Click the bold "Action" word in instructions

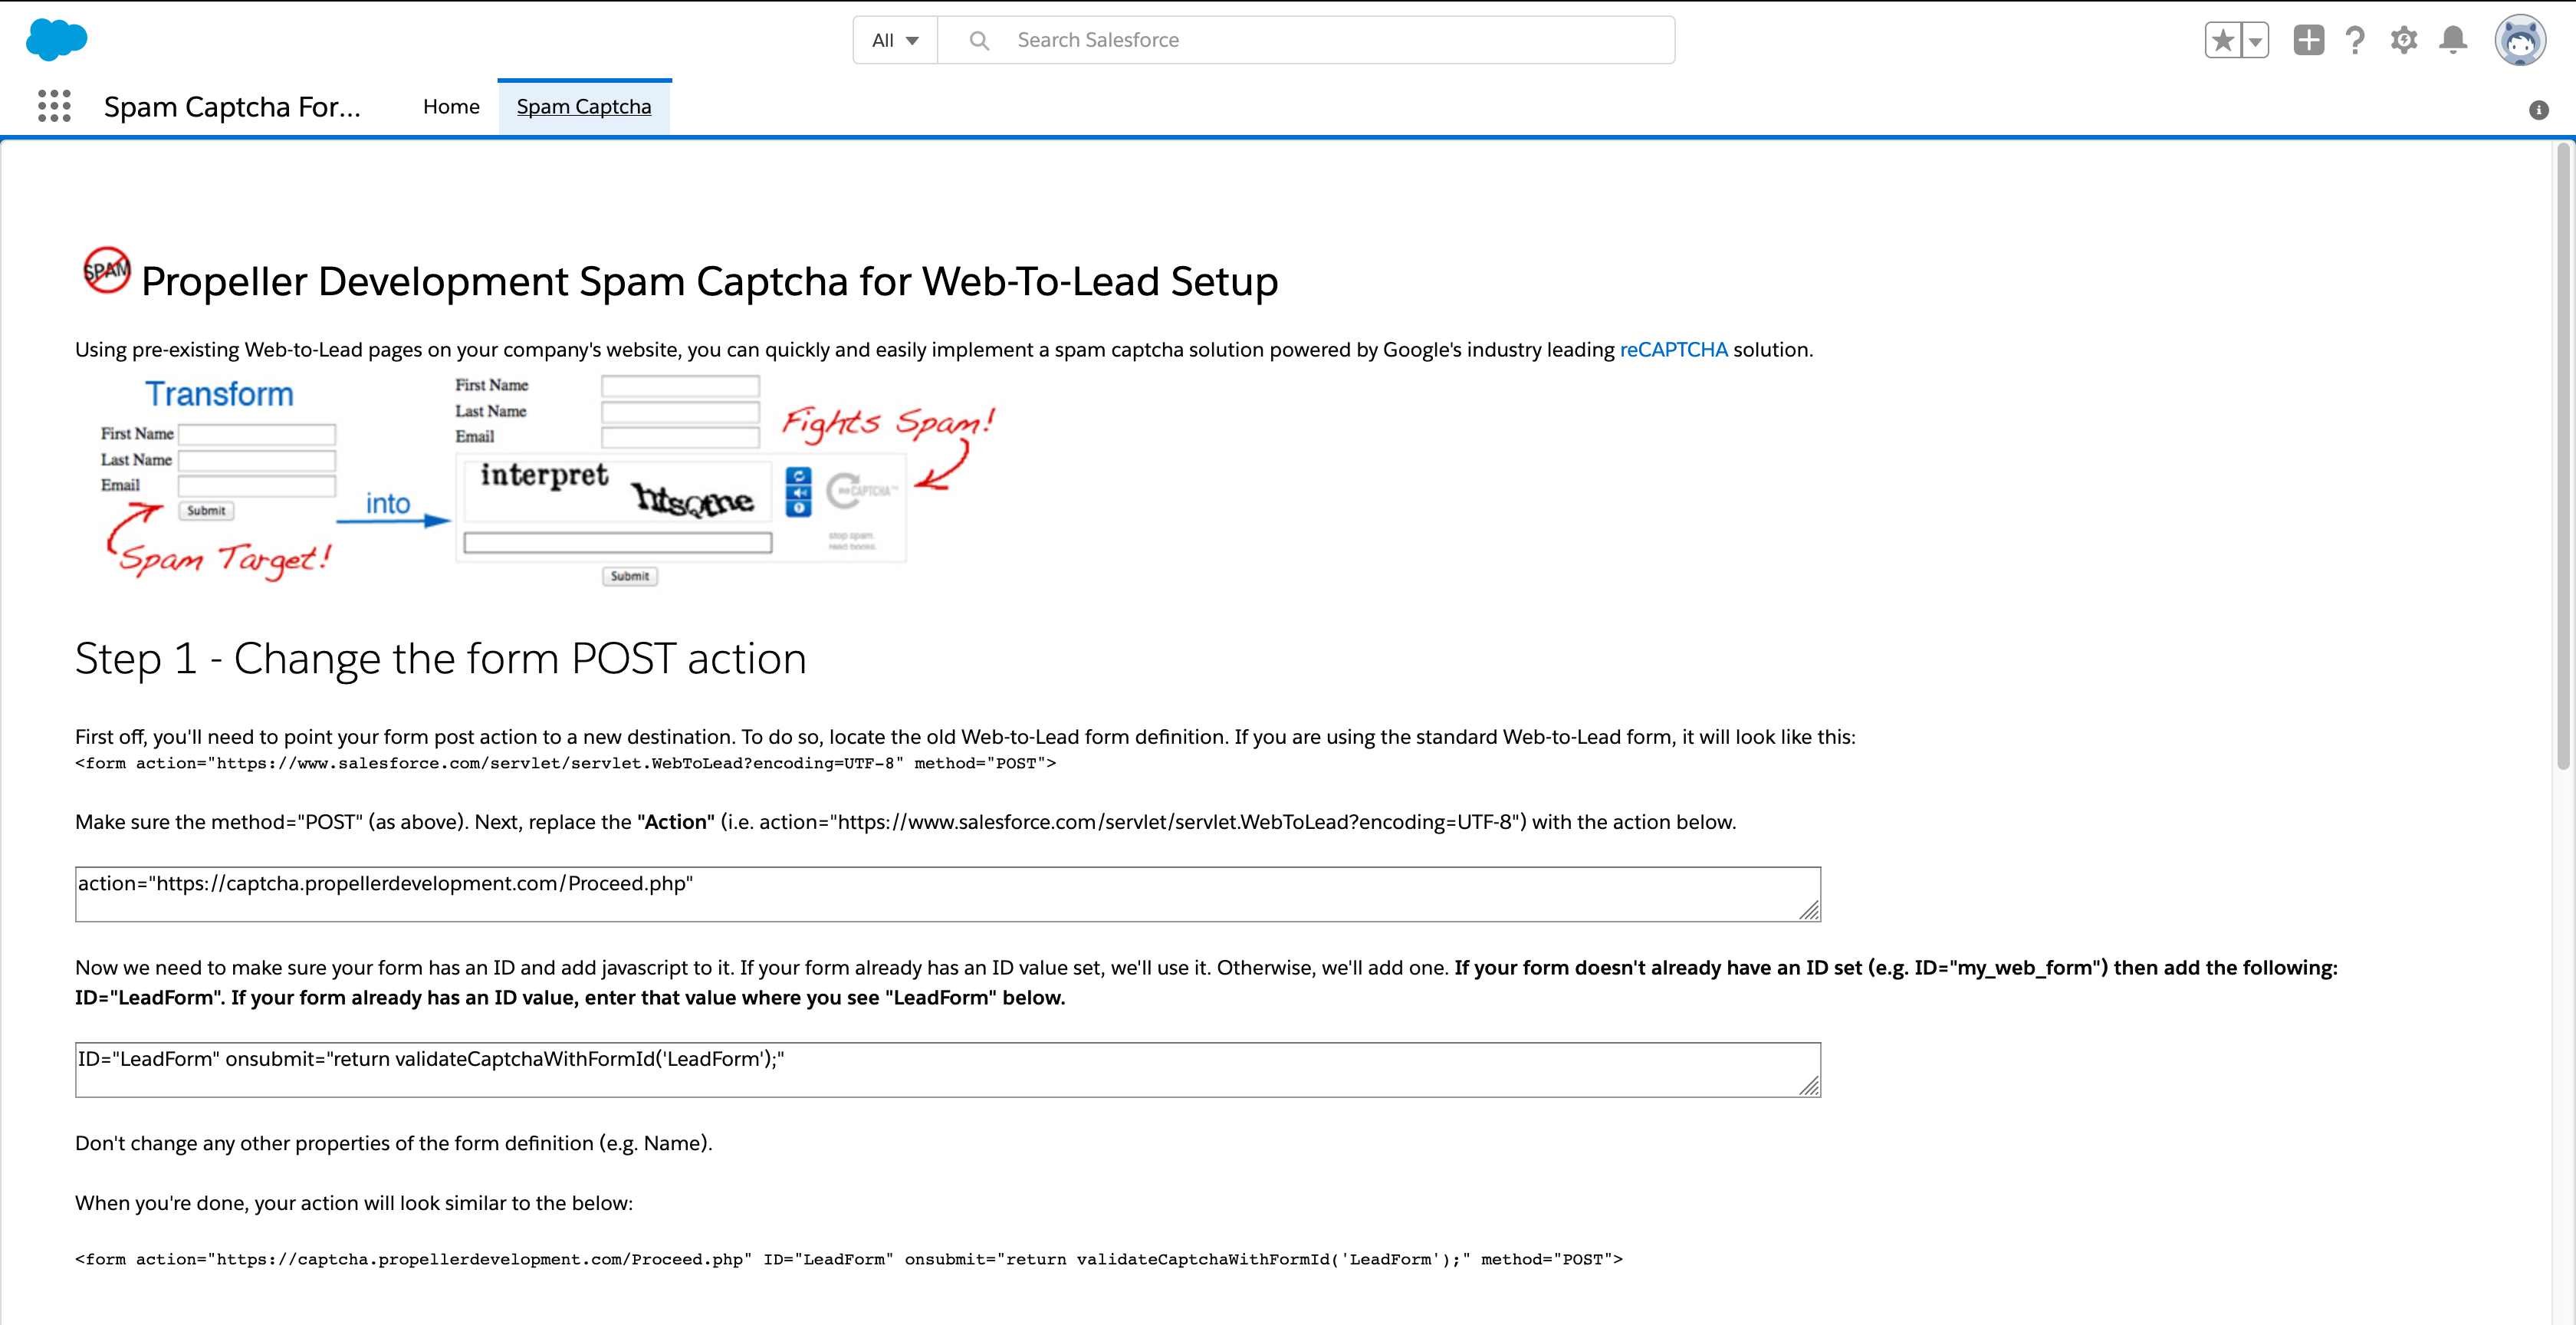click(x=675, y=822)
